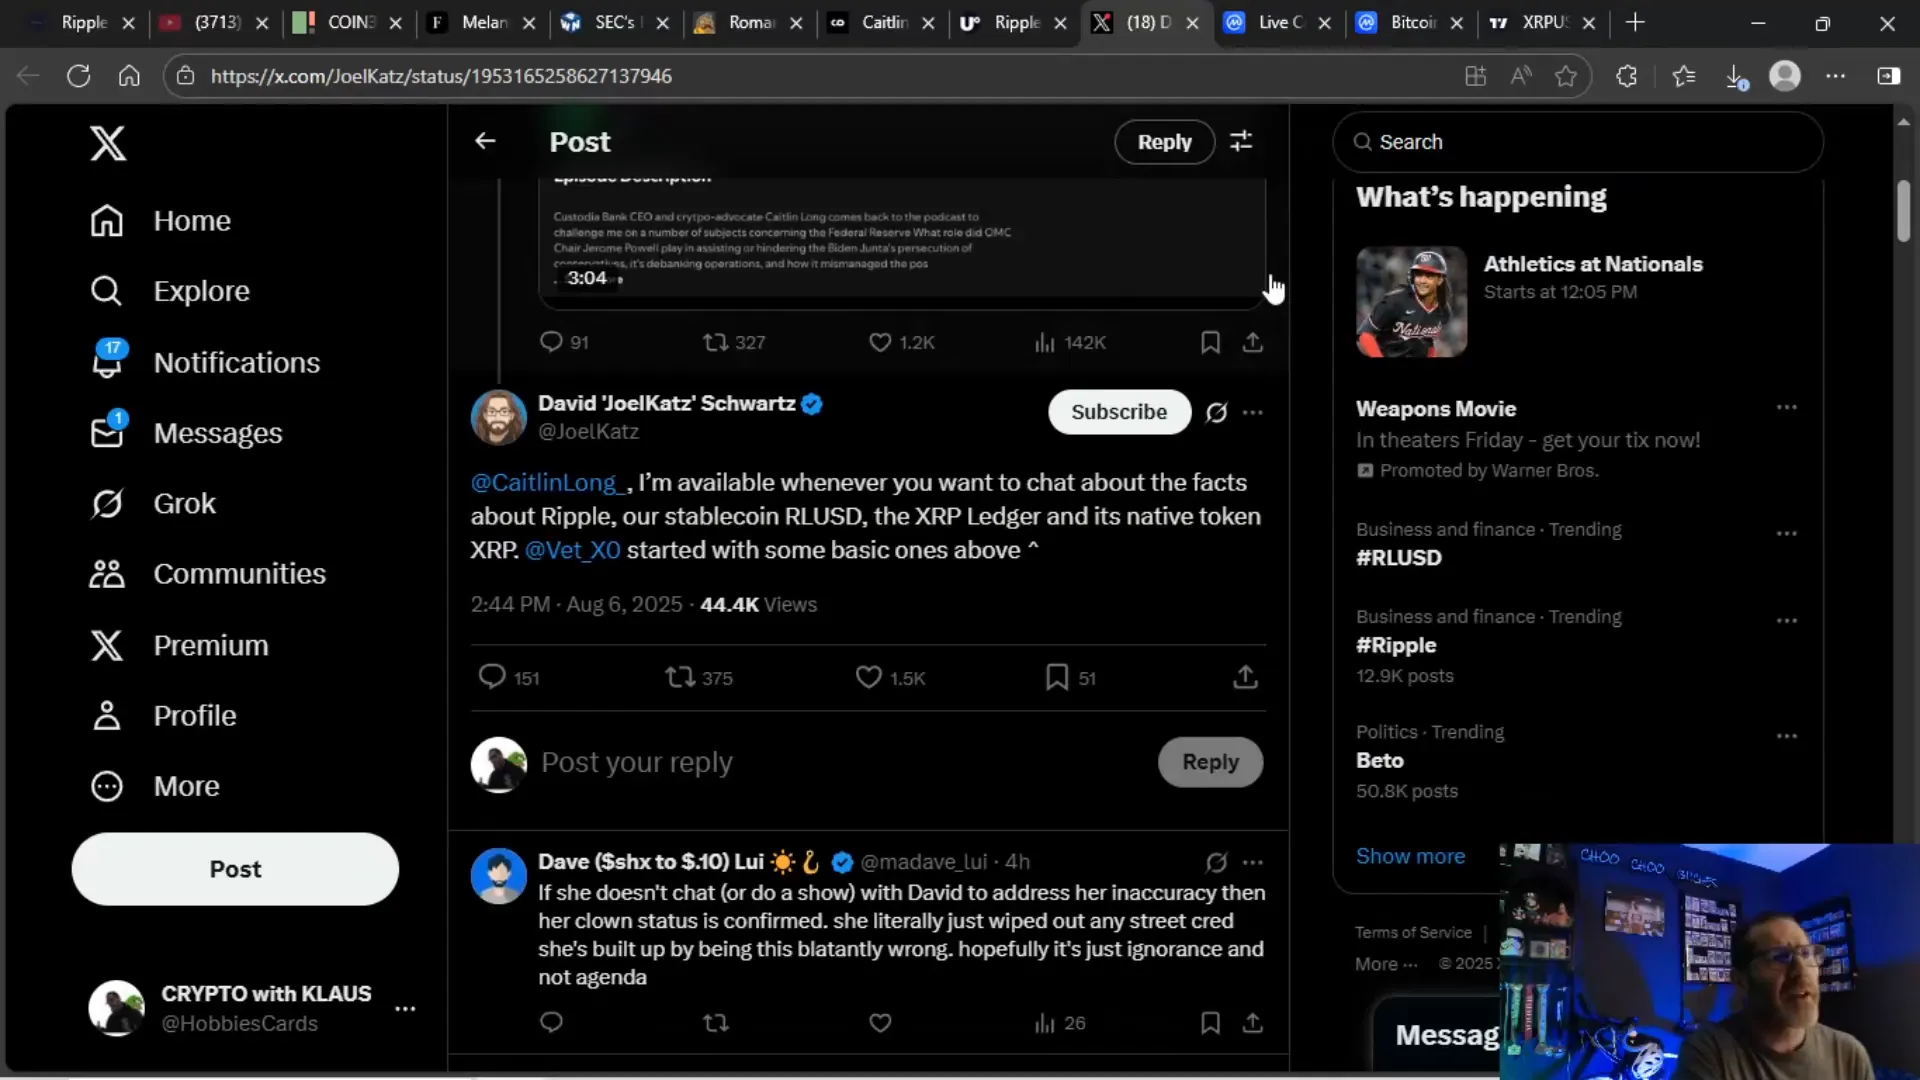Screen dimensions: 1920x1080
Task: Share Dave Lui's comment
Action: click(x=1252, y=1022)
